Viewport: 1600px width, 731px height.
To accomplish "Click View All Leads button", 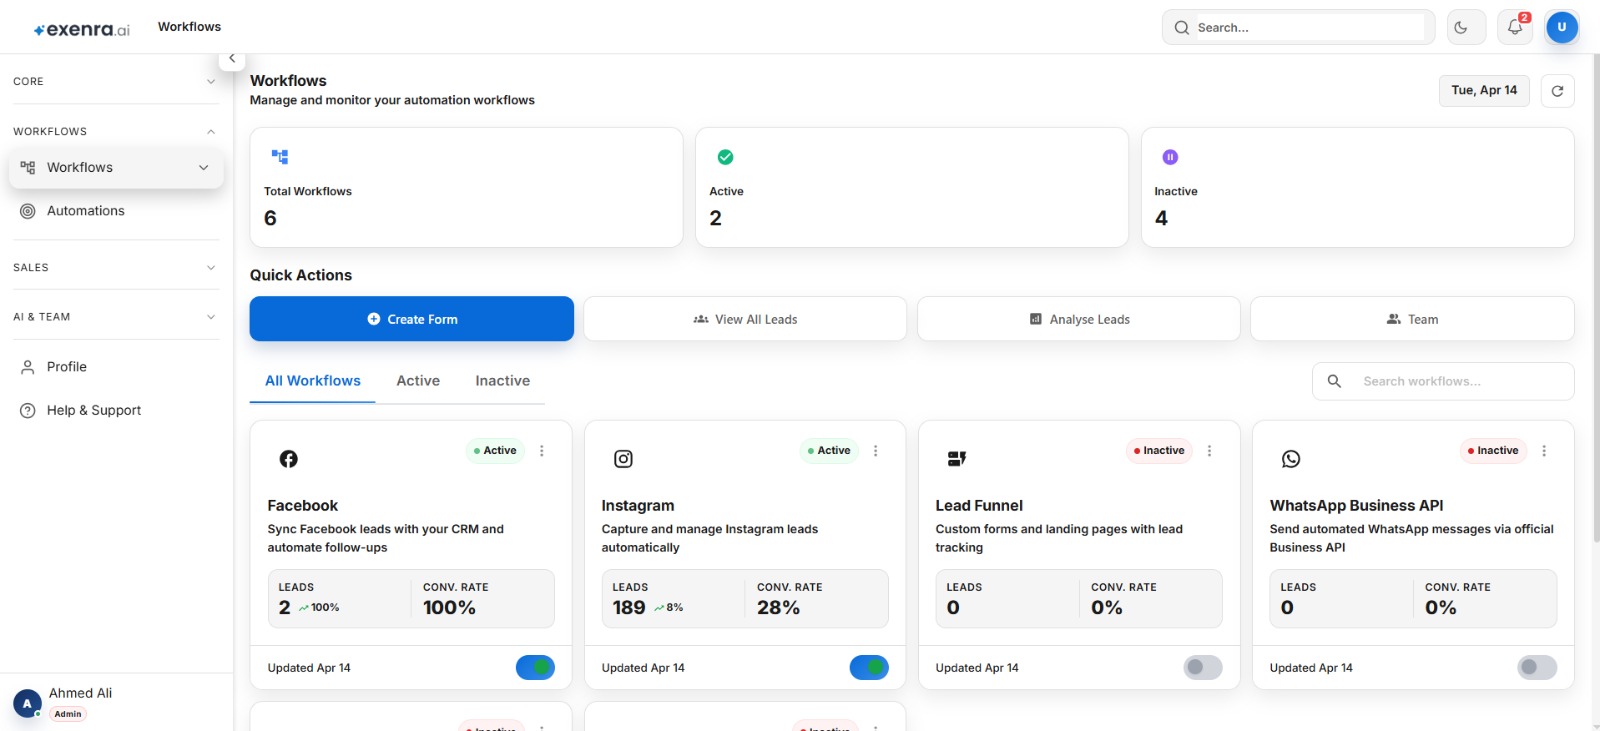I will (745, 319).
